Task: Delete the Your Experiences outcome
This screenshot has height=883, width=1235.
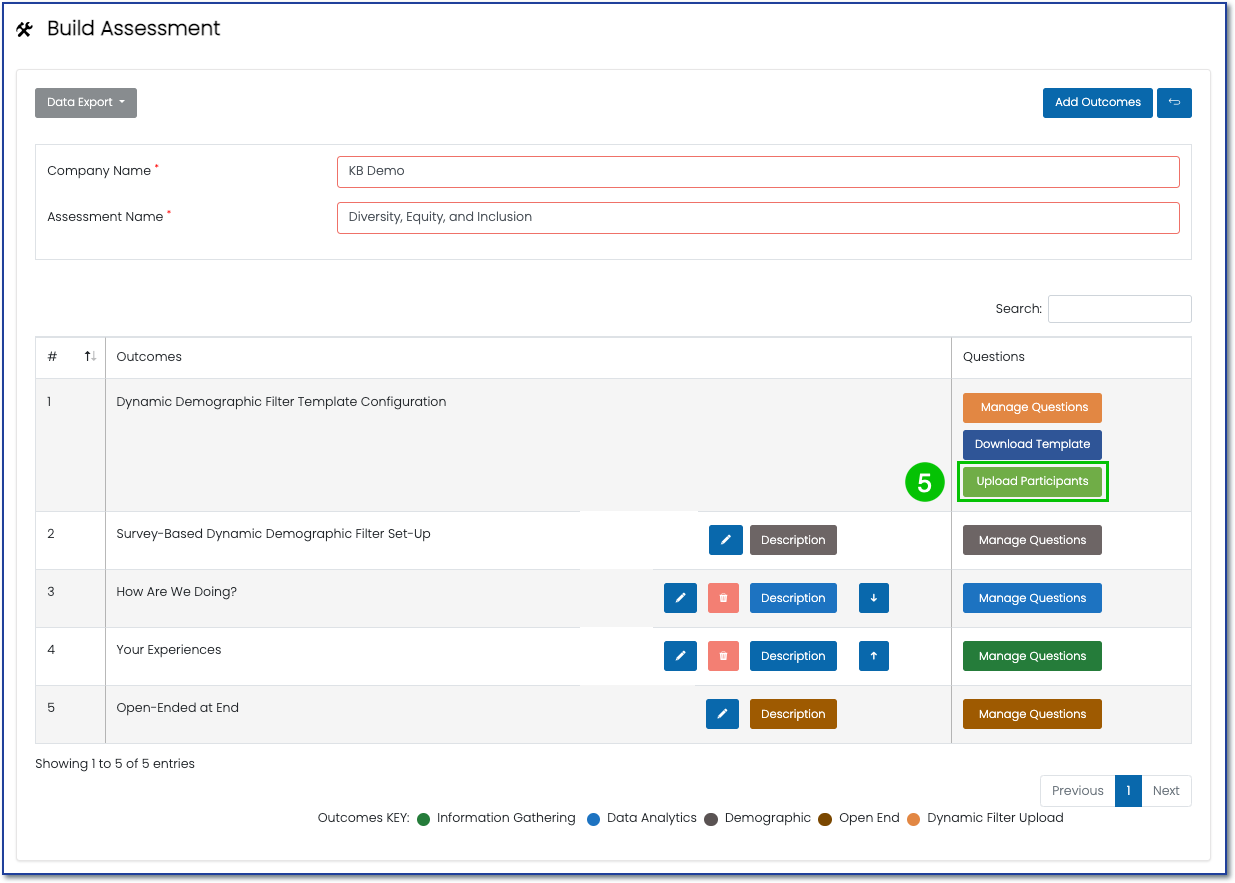Action: 723,656
